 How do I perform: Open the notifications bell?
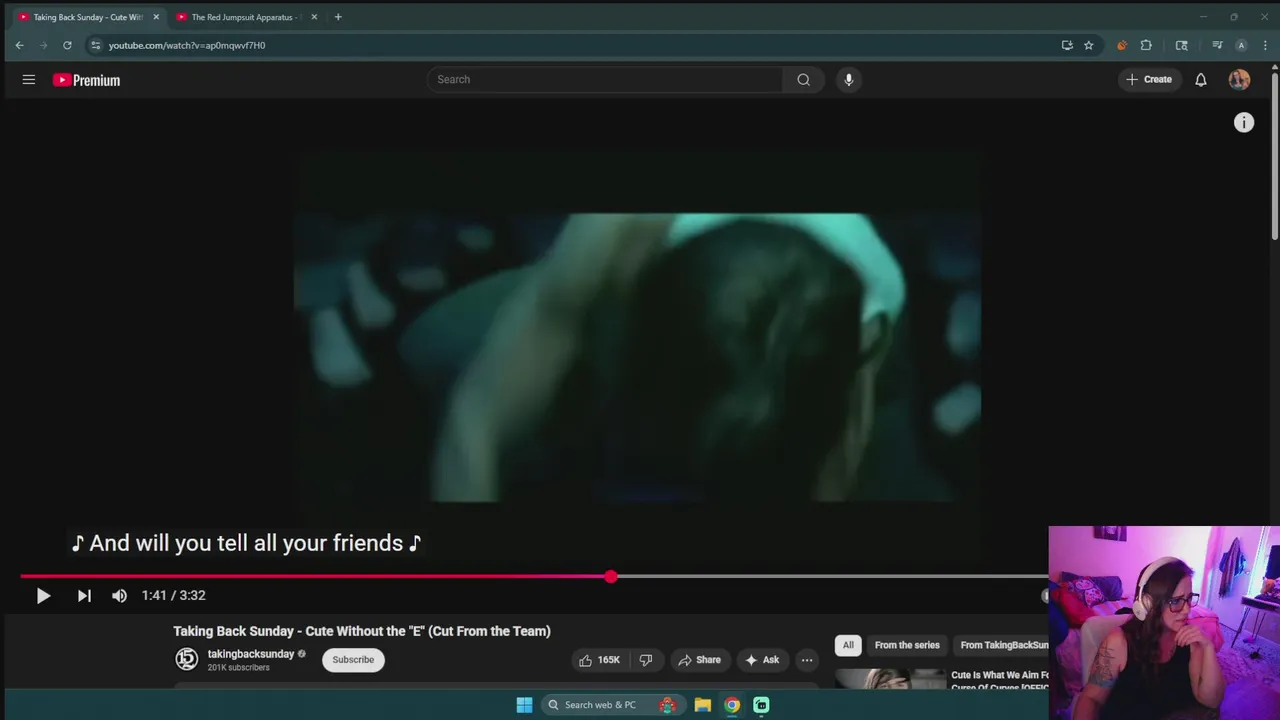[1201, 80]
